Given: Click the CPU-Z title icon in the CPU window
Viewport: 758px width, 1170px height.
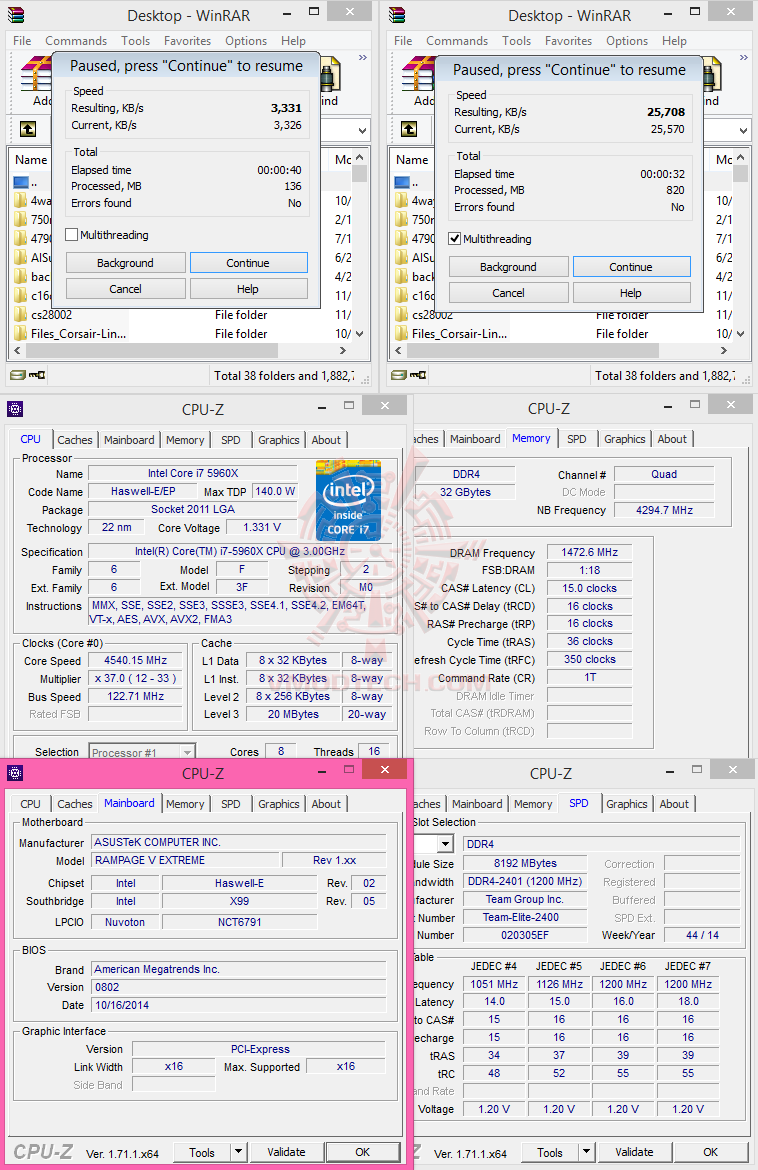Looking at the screenshot, I should coord(15,409).
